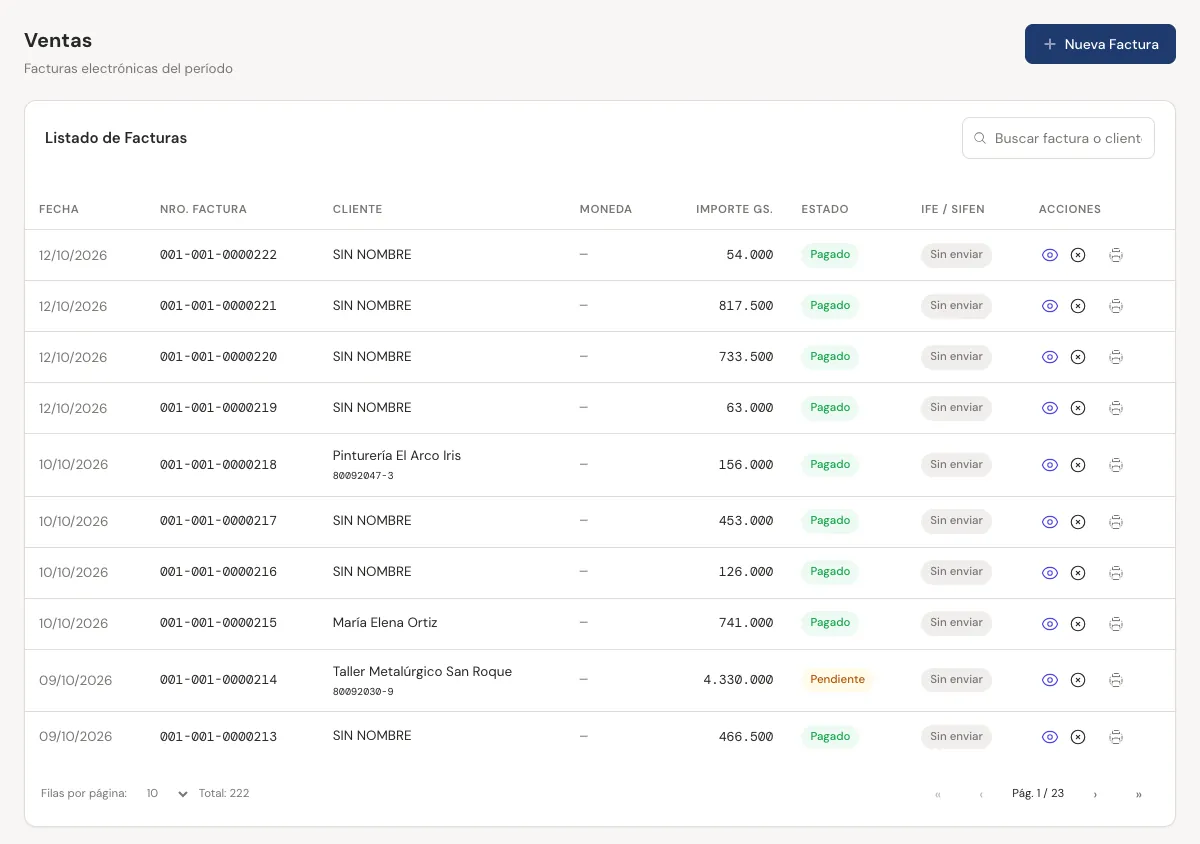View invoice 001-001-0000217

(x=1050, y=522)
